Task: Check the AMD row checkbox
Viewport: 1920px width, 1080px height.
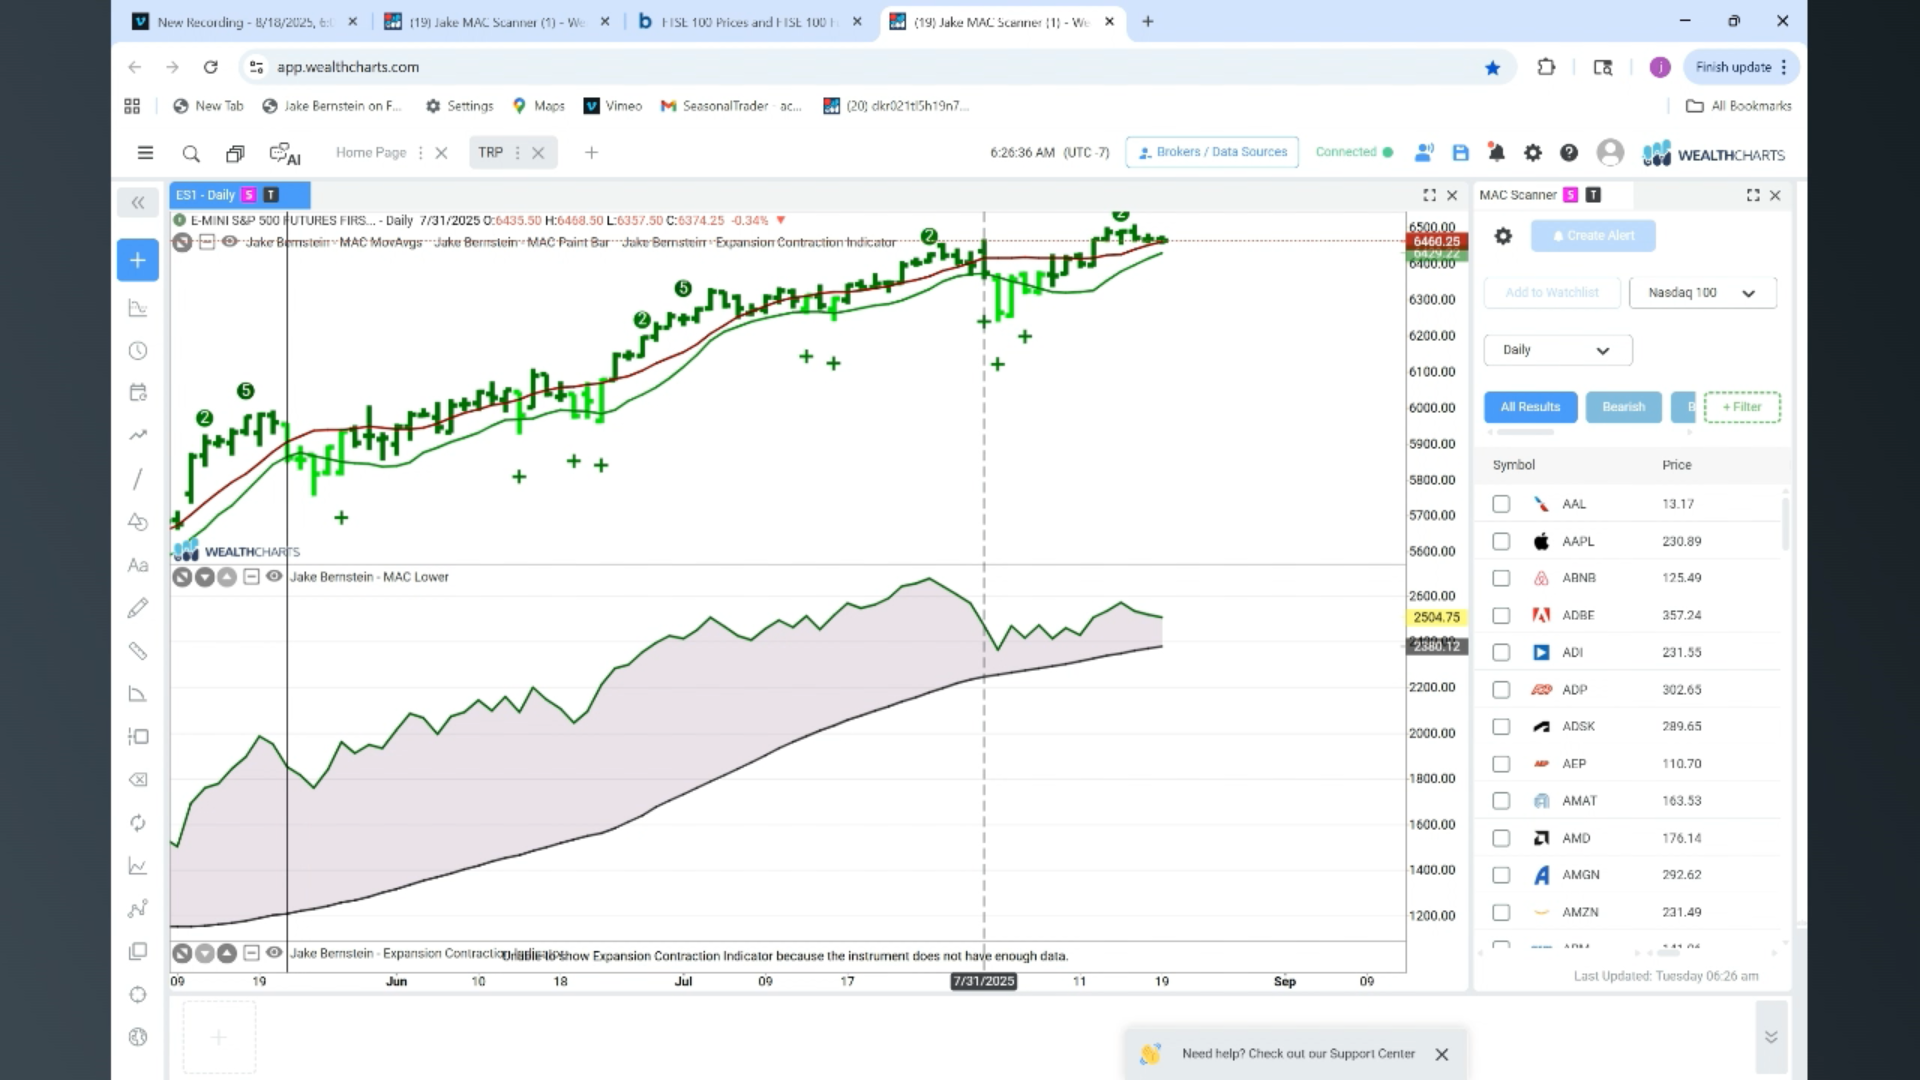Action: [1501, 838]
